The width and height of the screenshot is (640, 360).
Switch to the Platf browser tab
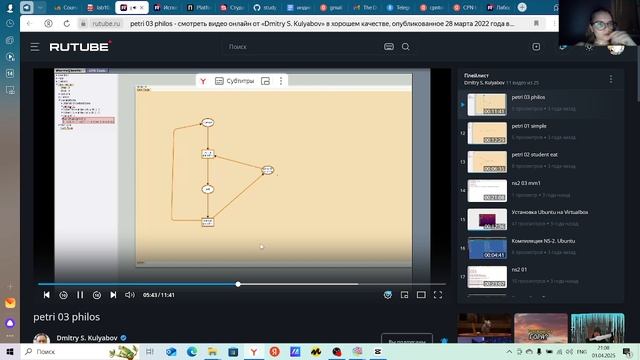point(198,7)
